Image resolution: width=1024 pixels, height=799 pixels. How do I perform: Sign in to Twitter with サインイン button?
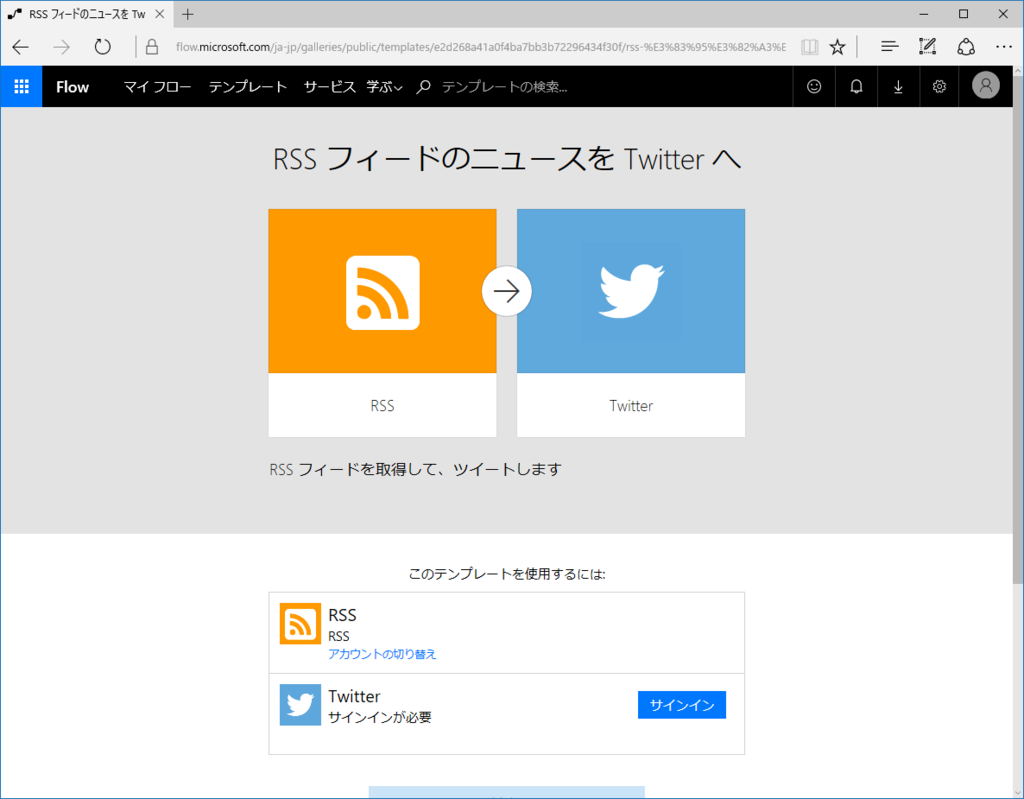coord(681,705)
